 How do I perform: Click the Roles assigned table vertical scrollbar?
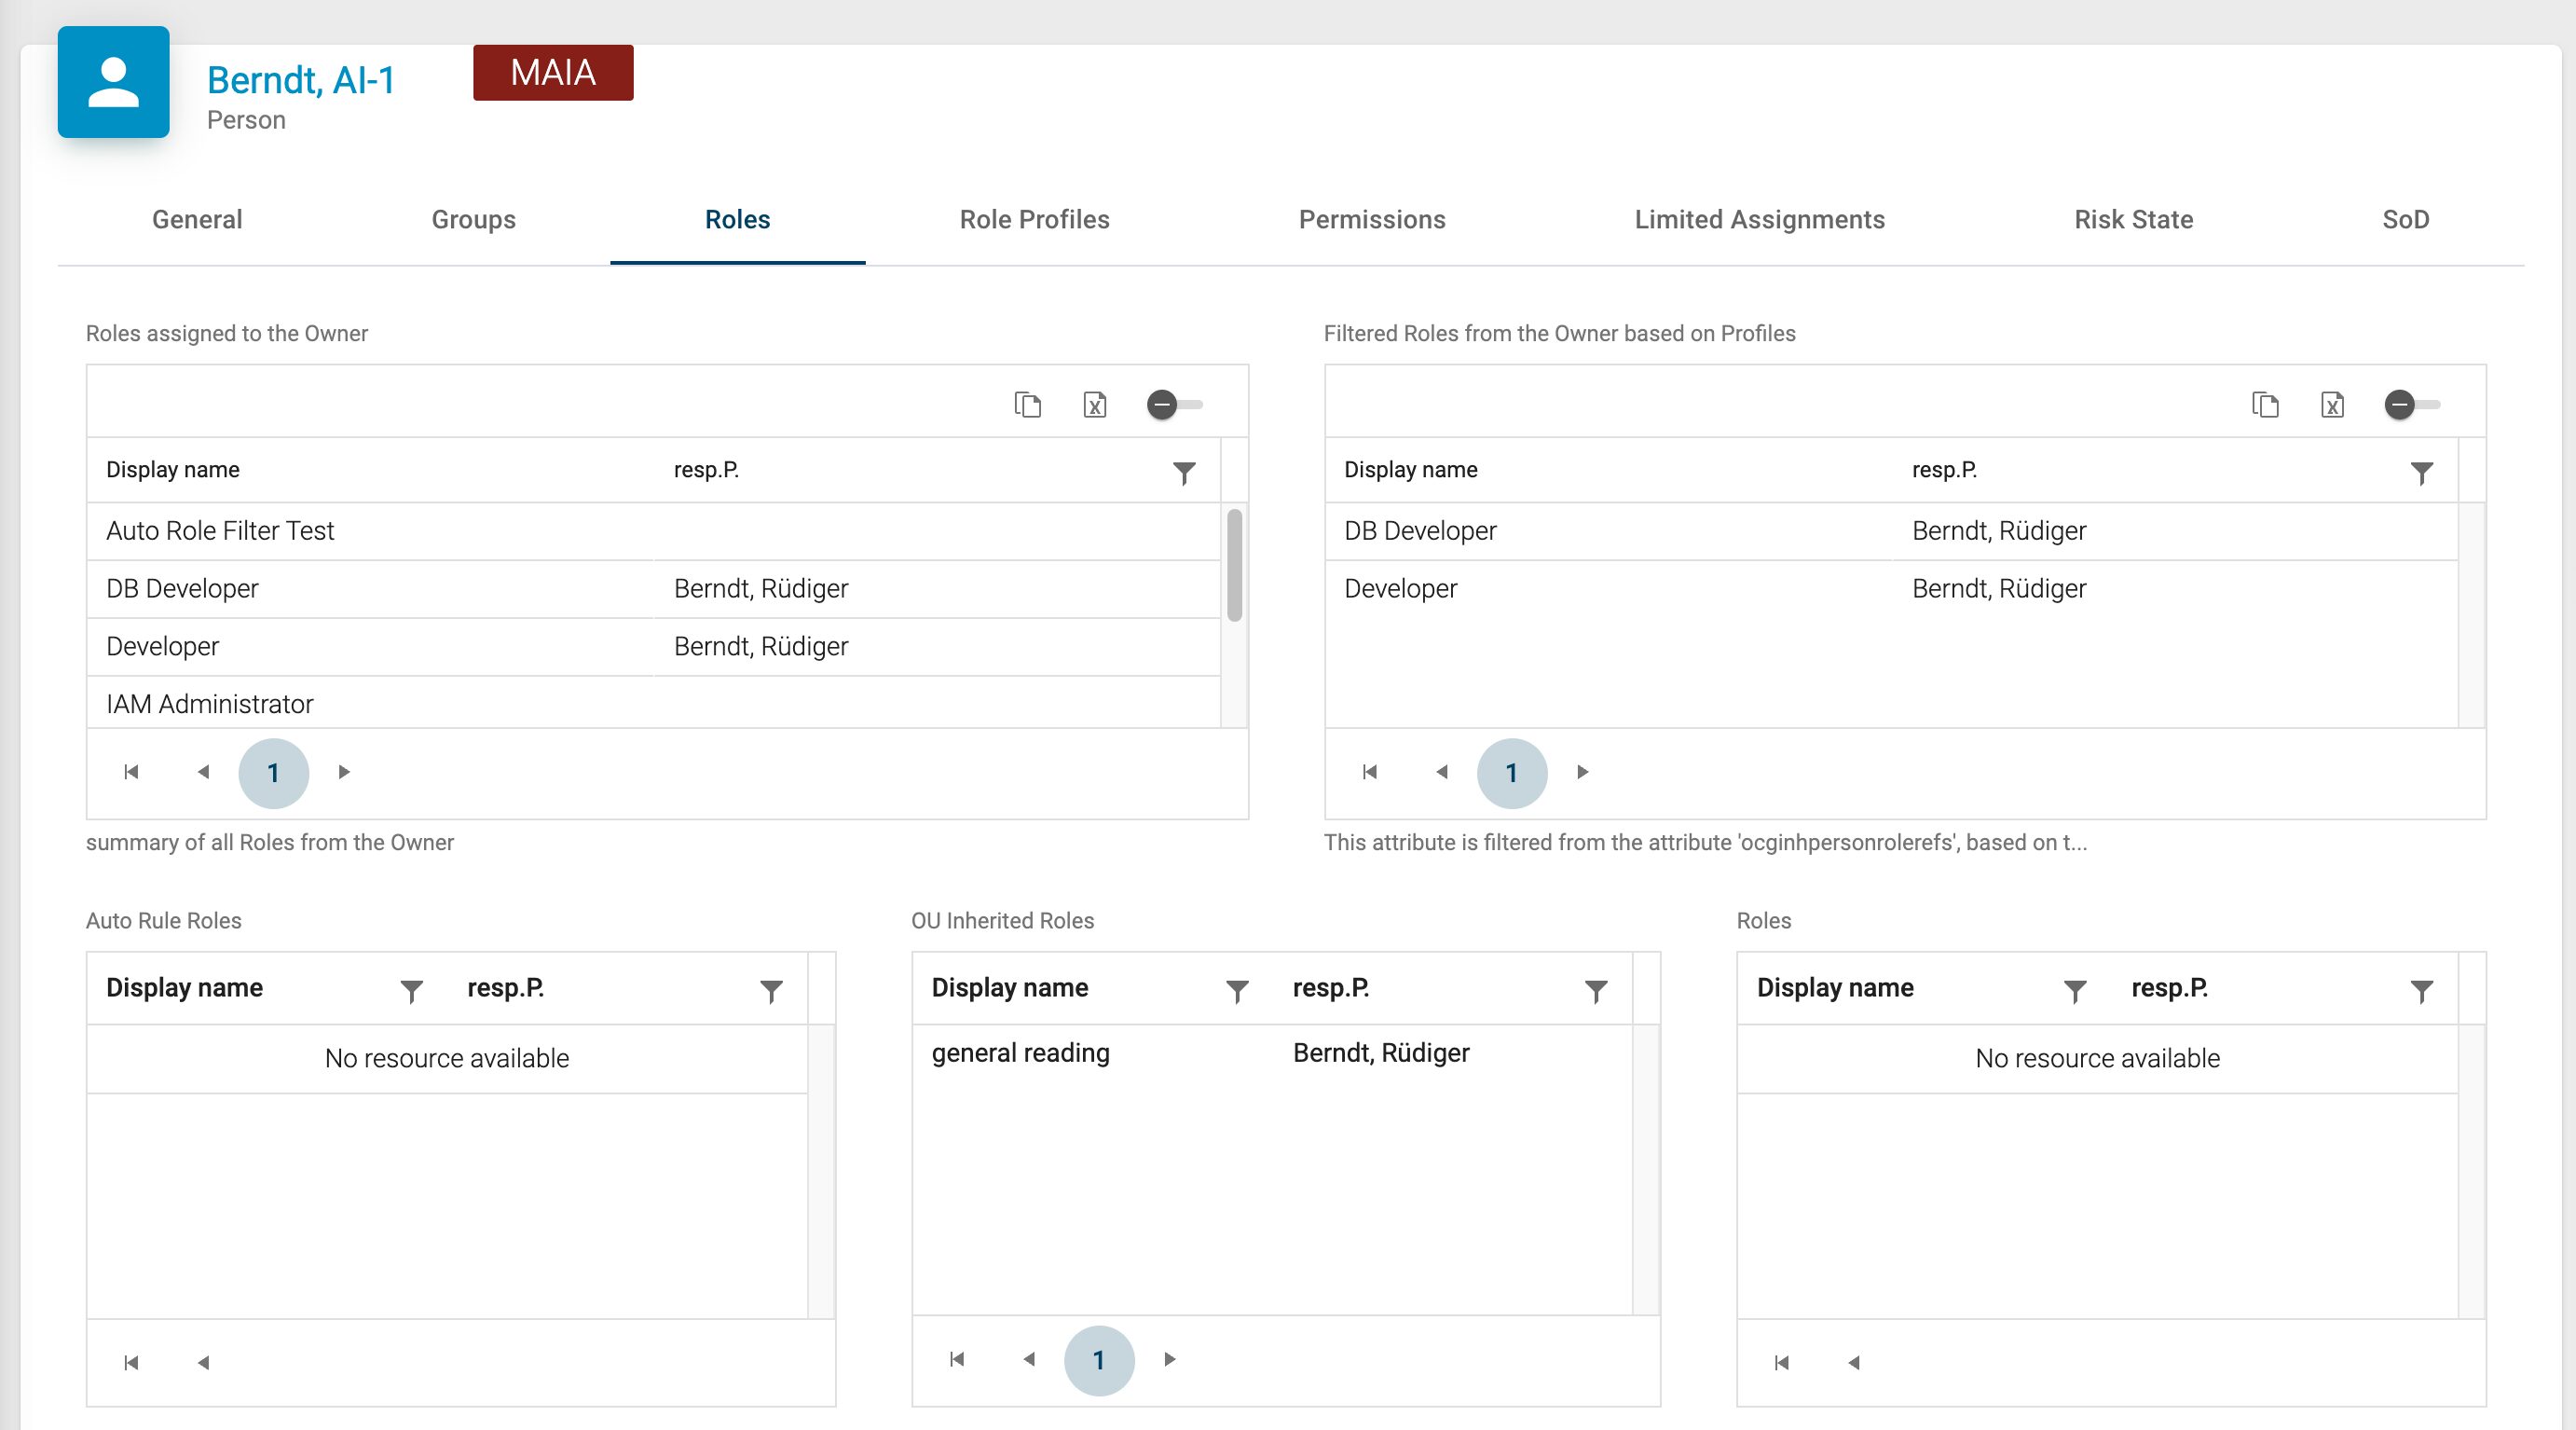[x=1235, y=566]
